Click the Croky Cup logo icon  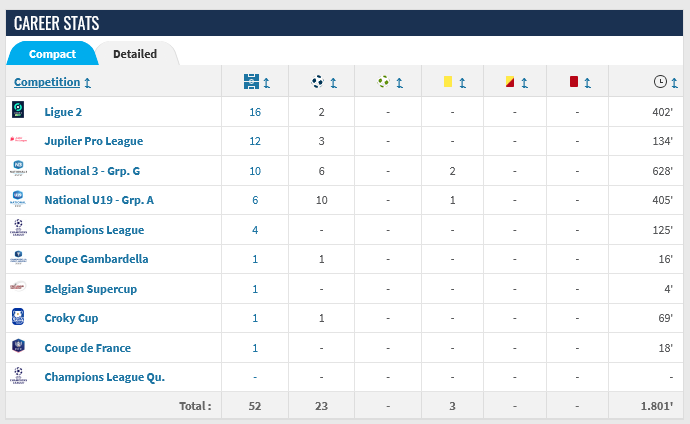pyautogui.click(x=18, y=318)
